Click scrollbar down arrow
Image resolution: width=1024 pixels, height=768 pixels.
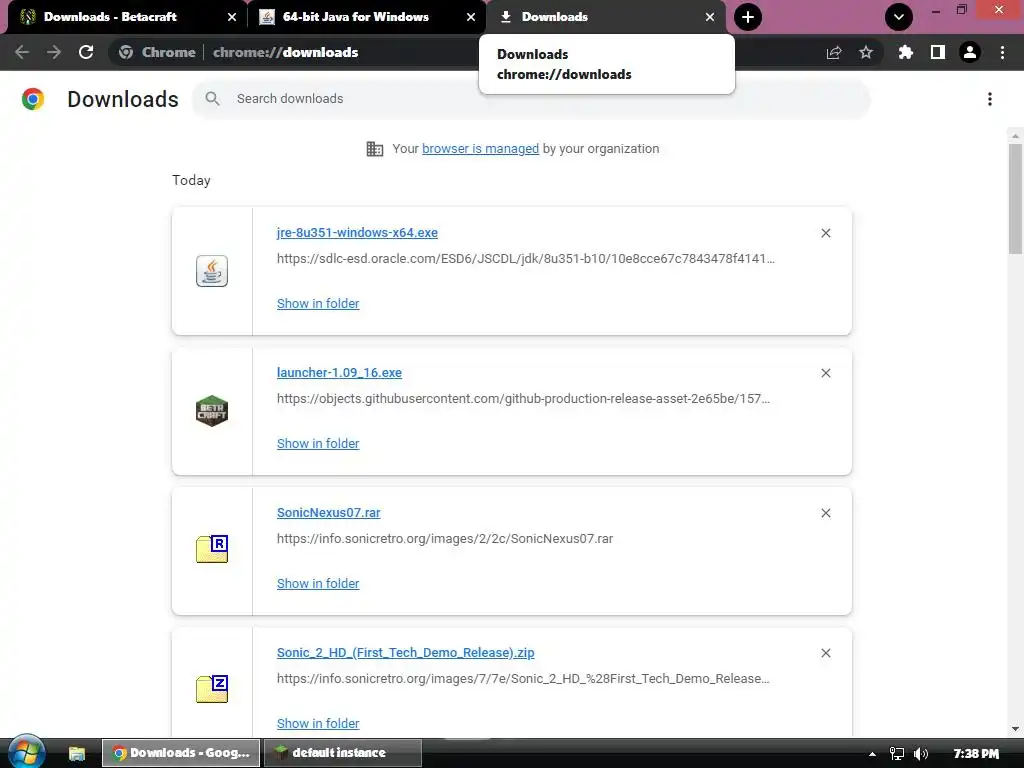1015,729
